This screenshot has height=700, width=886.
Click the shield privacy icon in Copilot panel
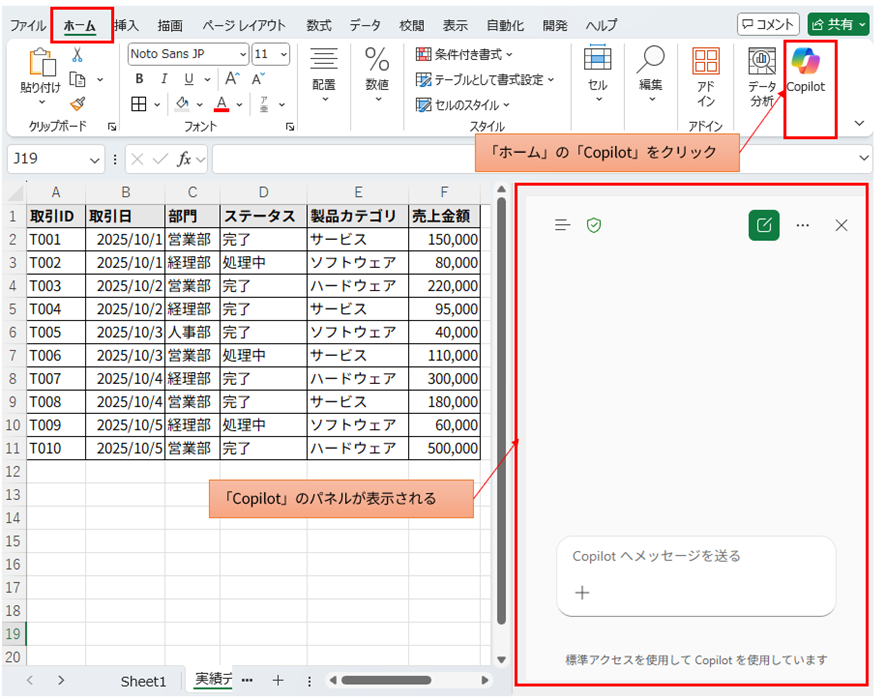click(594, 225)
